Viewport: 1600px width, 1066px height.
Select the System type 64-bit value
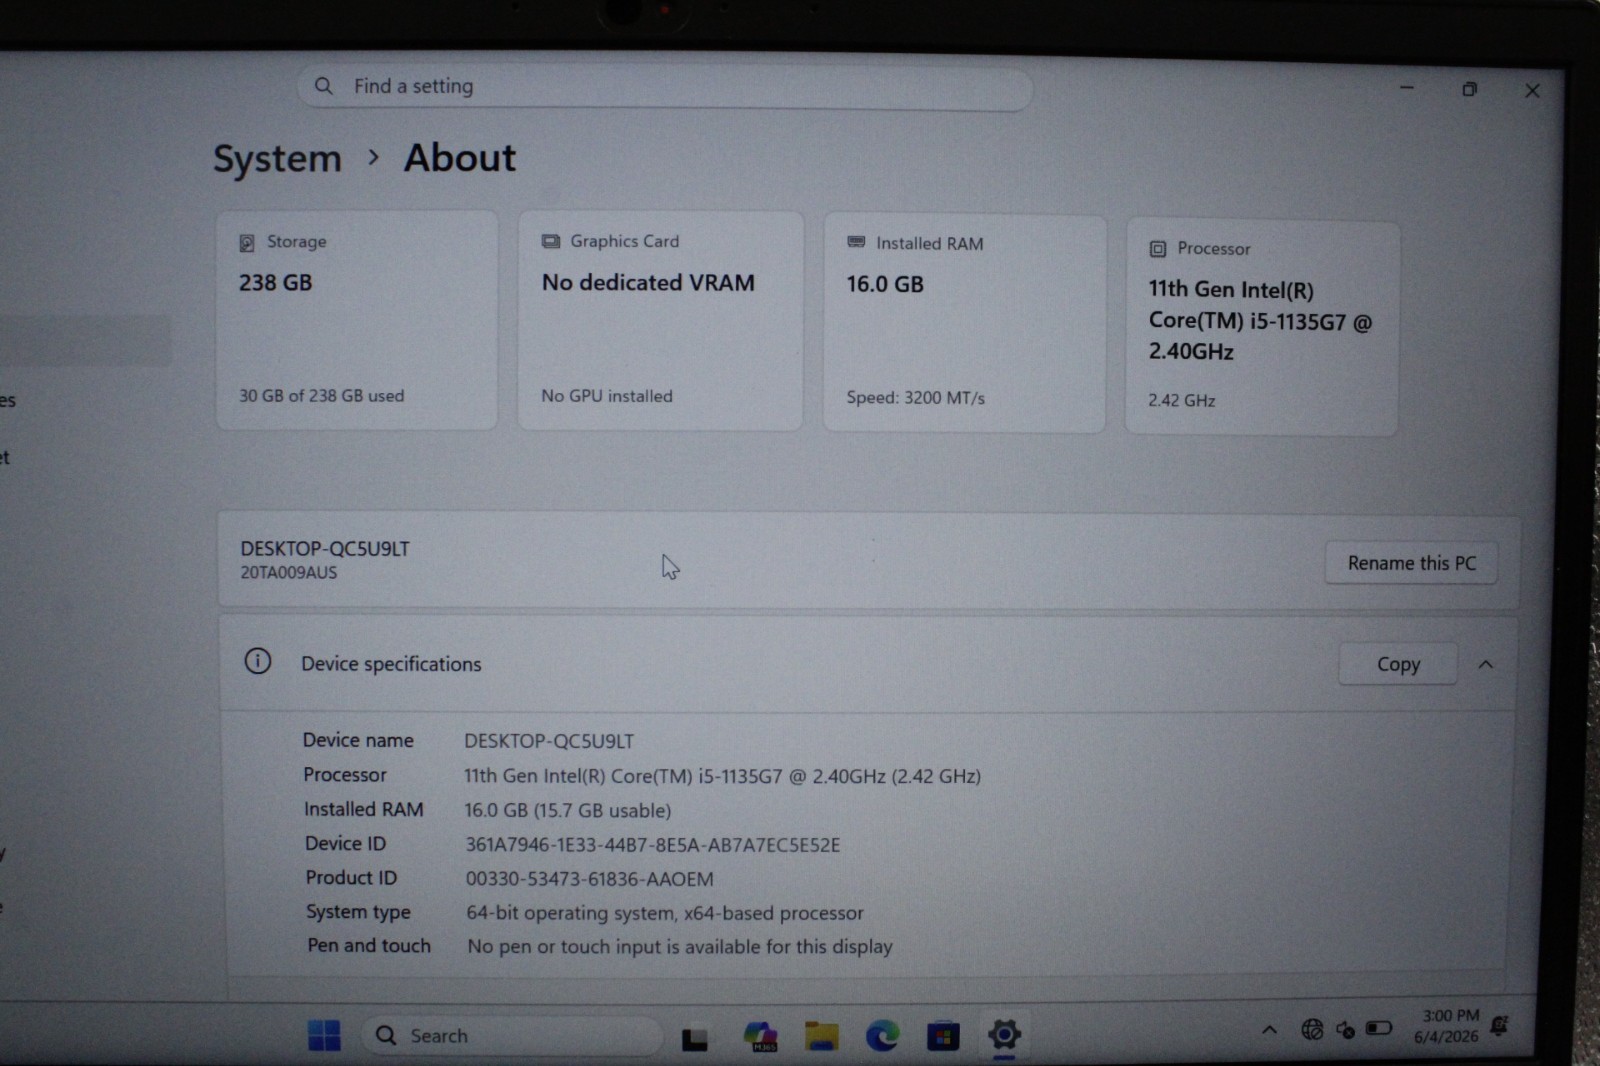click(664, 913)
